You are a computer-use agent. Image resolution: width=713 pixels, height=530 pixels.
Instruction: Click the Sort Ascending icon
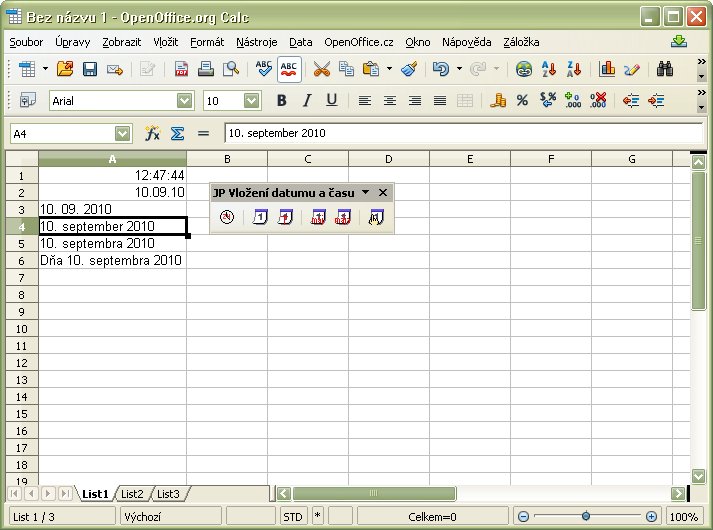pos(549,70)
